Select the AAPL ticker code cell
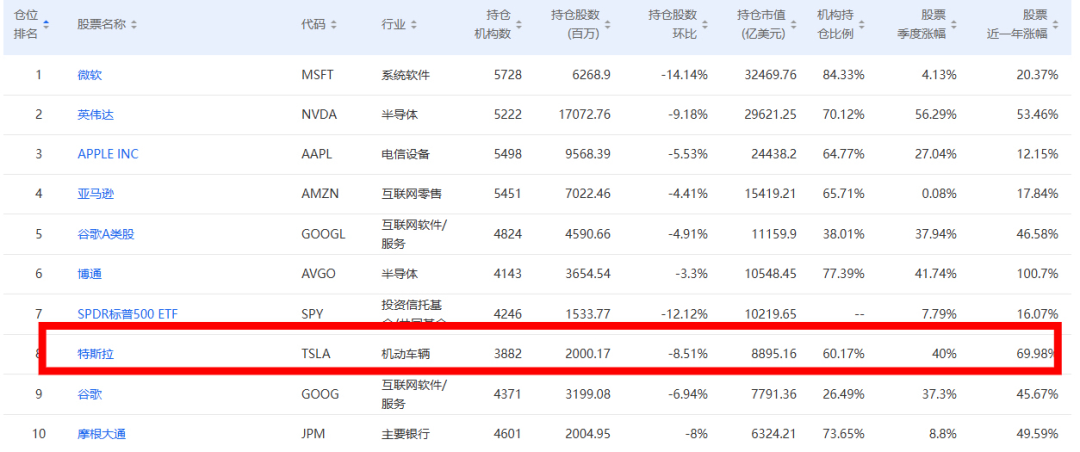This screenshot has width=1080, height=452. tap(317, 154)
